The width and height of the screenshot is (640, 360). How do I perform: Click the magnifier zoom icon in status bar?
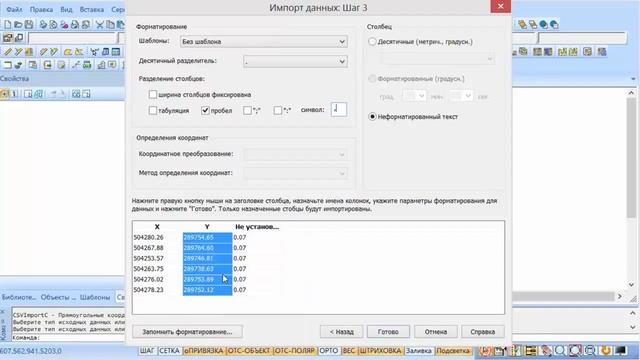pyautogui.click(x=560, y=350)
